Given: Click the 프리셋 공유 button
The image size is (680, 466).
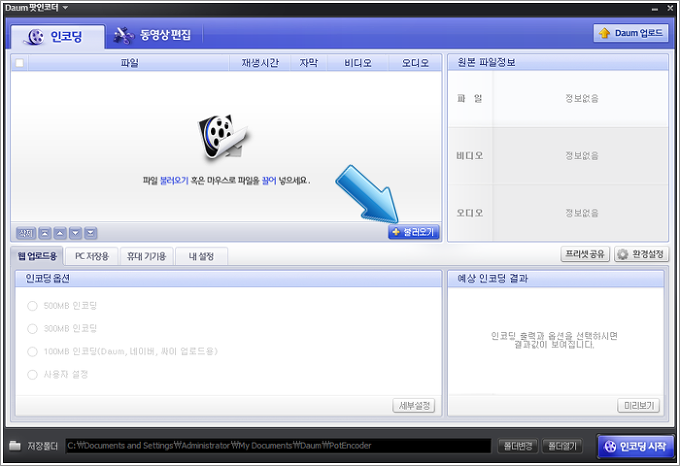Looking at the screenshot, I should [x=585, y=254].
